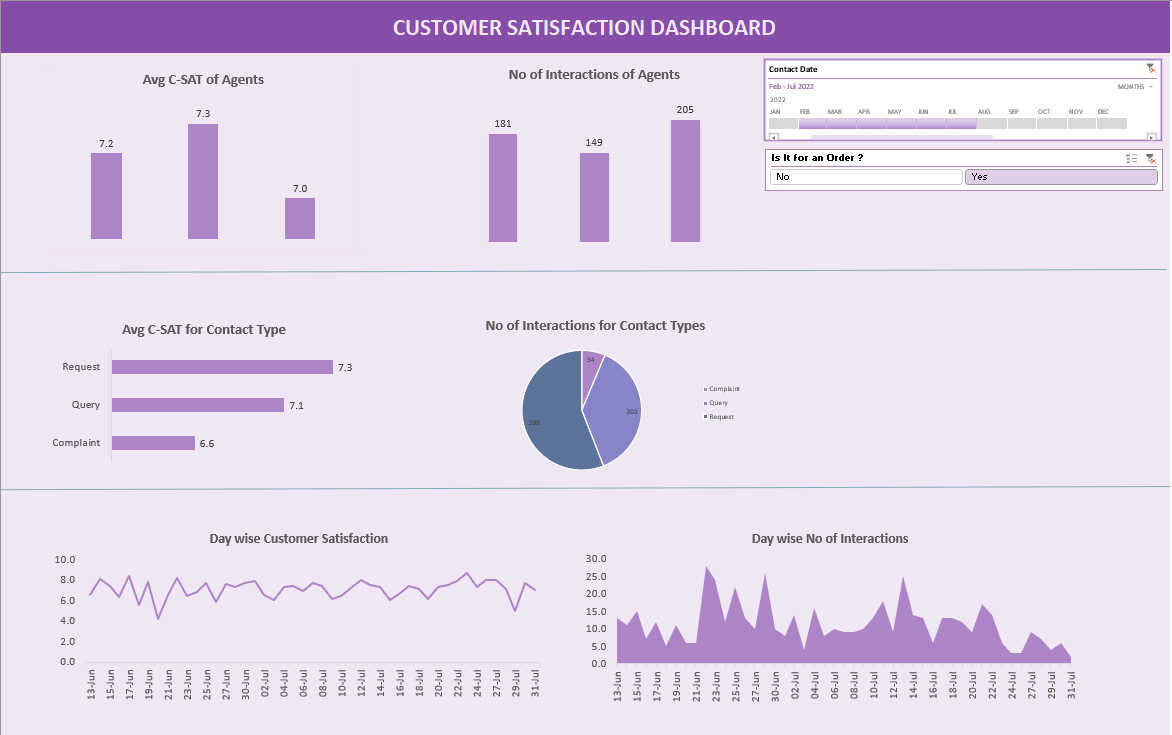The width and height of the screenshot is (1172, 735).
Task: Select the 7.3 bar in Avg C-SAT of Agents
Action: point(203,181)
